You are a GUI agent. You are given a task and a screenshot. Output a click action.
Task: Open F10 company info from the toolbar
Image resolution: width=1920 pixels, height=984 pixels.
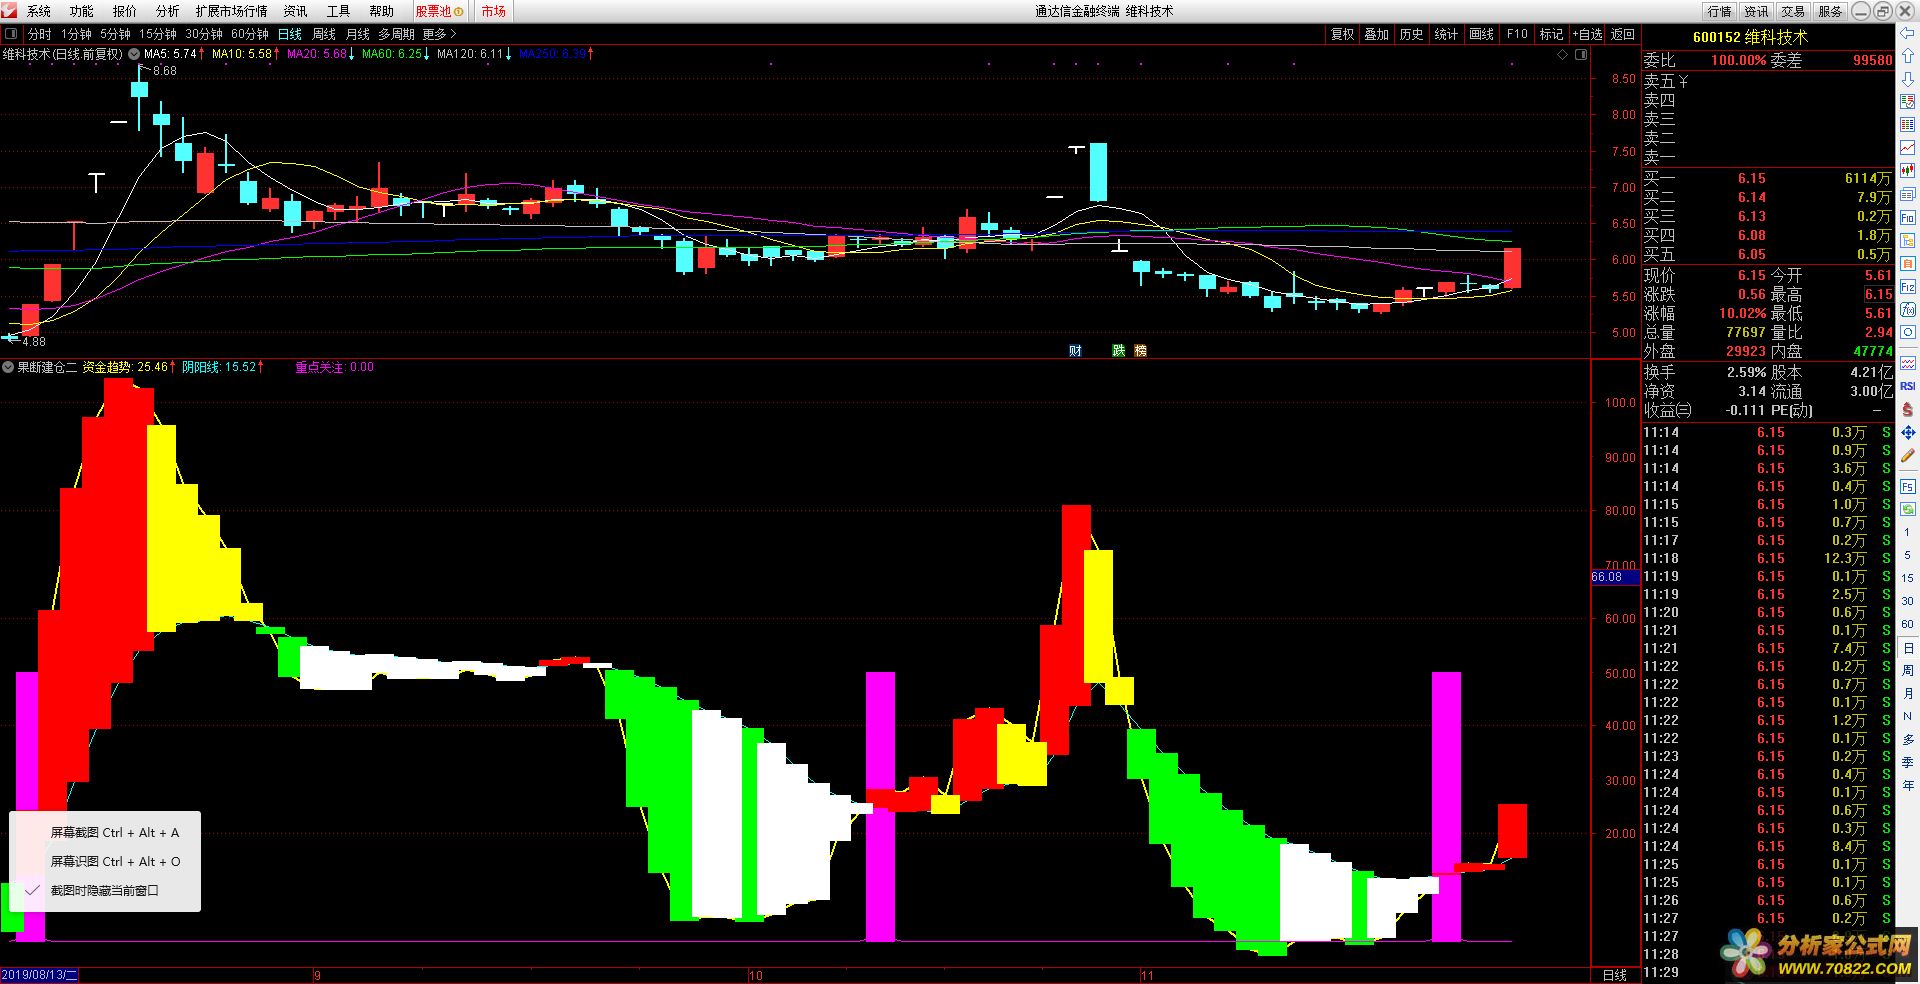coord(1517,34)
